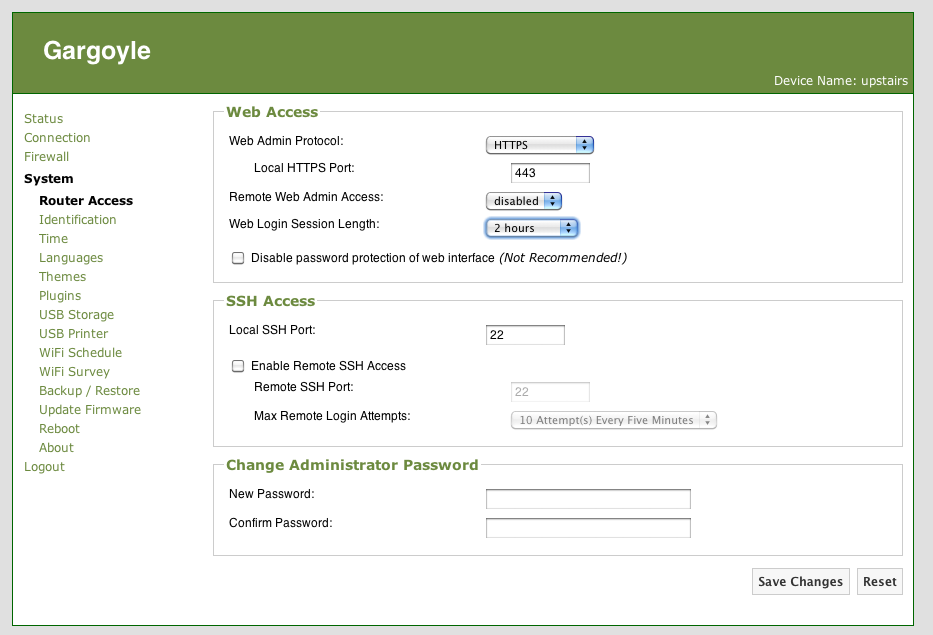Focus the New Password field

[x=587, y=499]
